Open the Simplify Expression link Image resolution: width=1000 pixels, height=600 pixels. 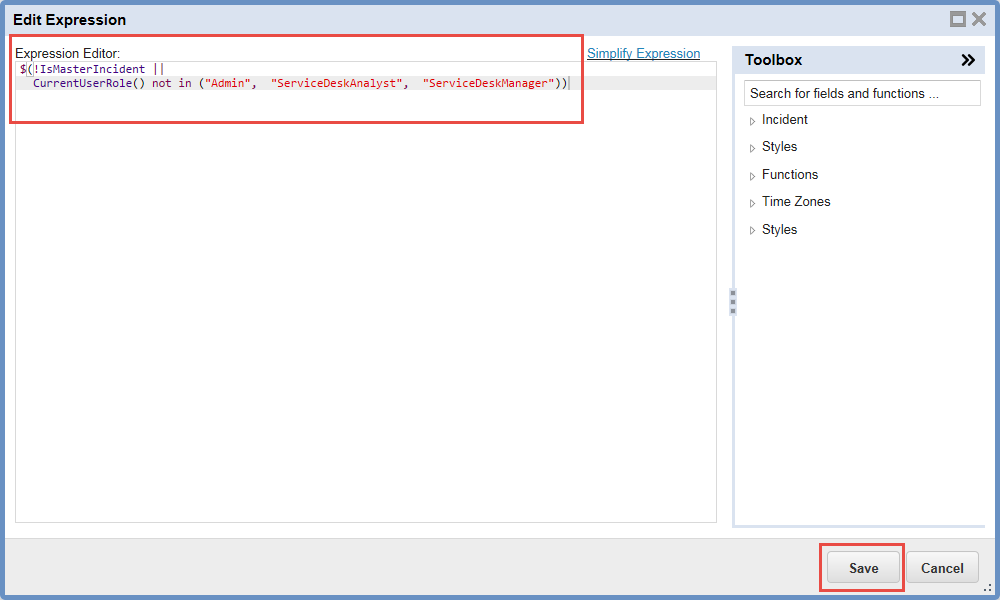click(x=643, y=54)
